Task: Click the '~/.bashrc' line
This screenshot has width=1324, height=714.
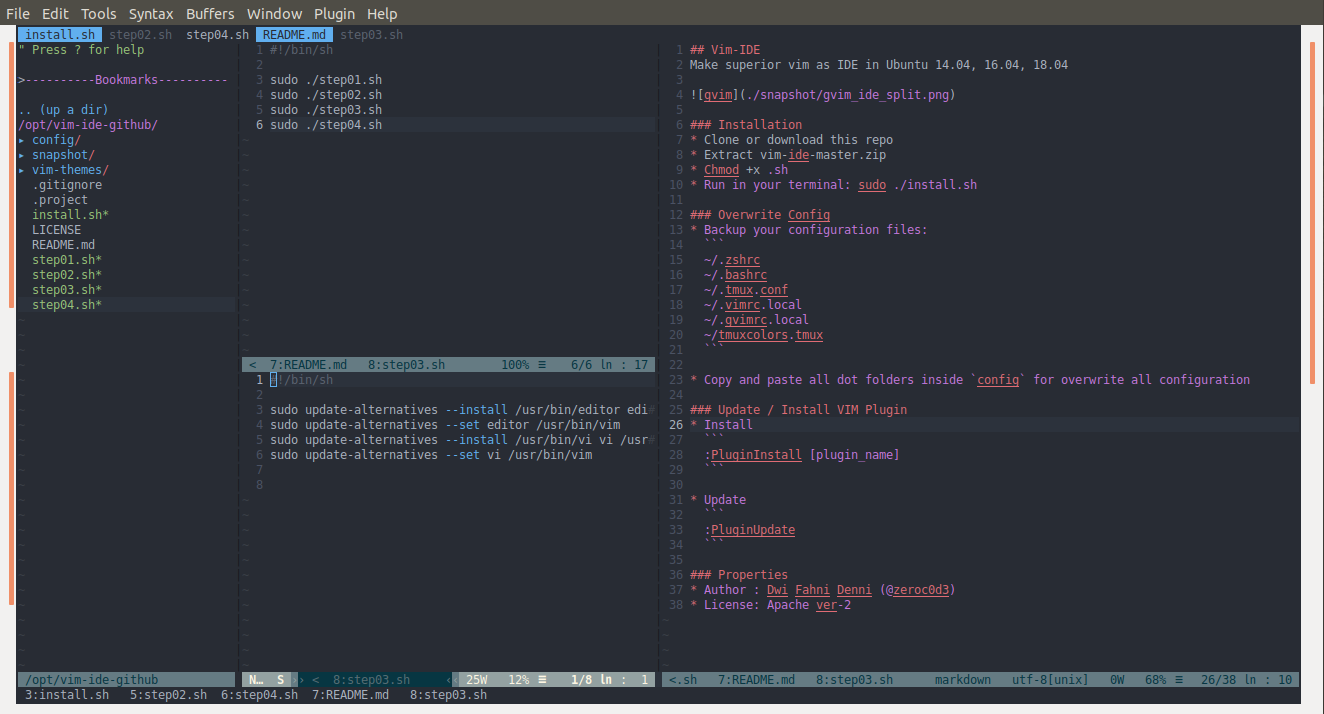Action: pos(736,275)
